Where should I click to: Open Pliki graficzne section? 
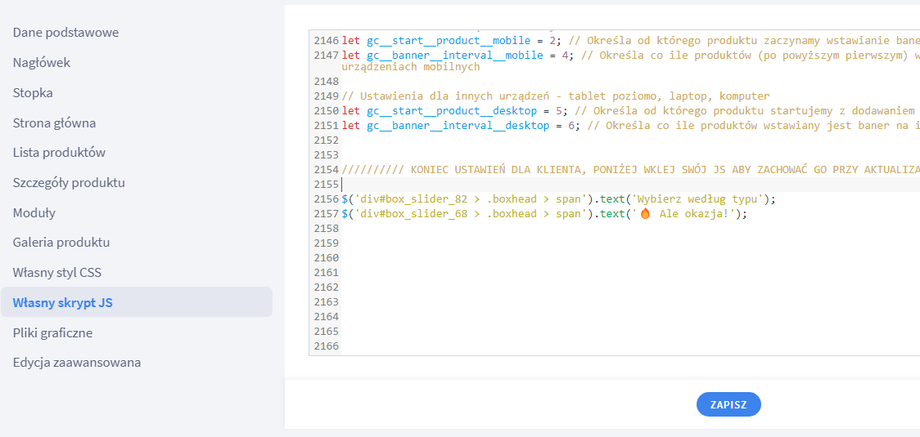click(53, 332)
